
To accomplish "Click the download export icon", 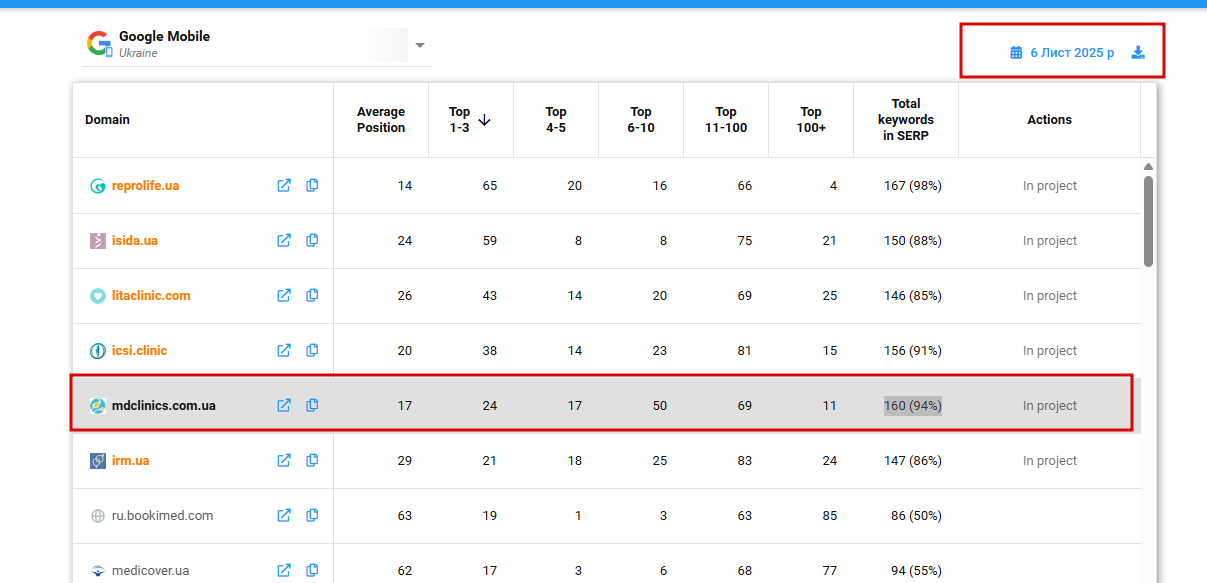I will (1138, 52).
